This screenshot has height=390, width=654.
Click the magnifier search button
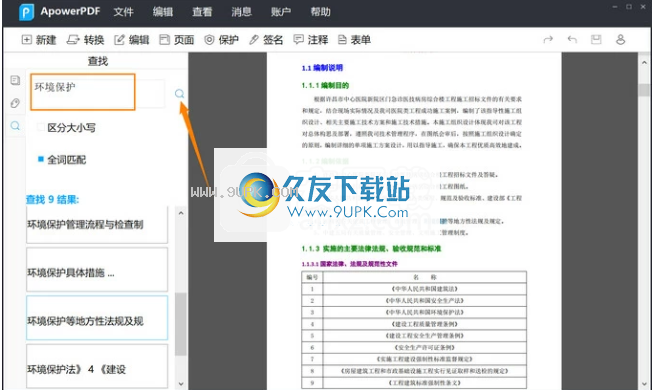click(x=179, y=94)
